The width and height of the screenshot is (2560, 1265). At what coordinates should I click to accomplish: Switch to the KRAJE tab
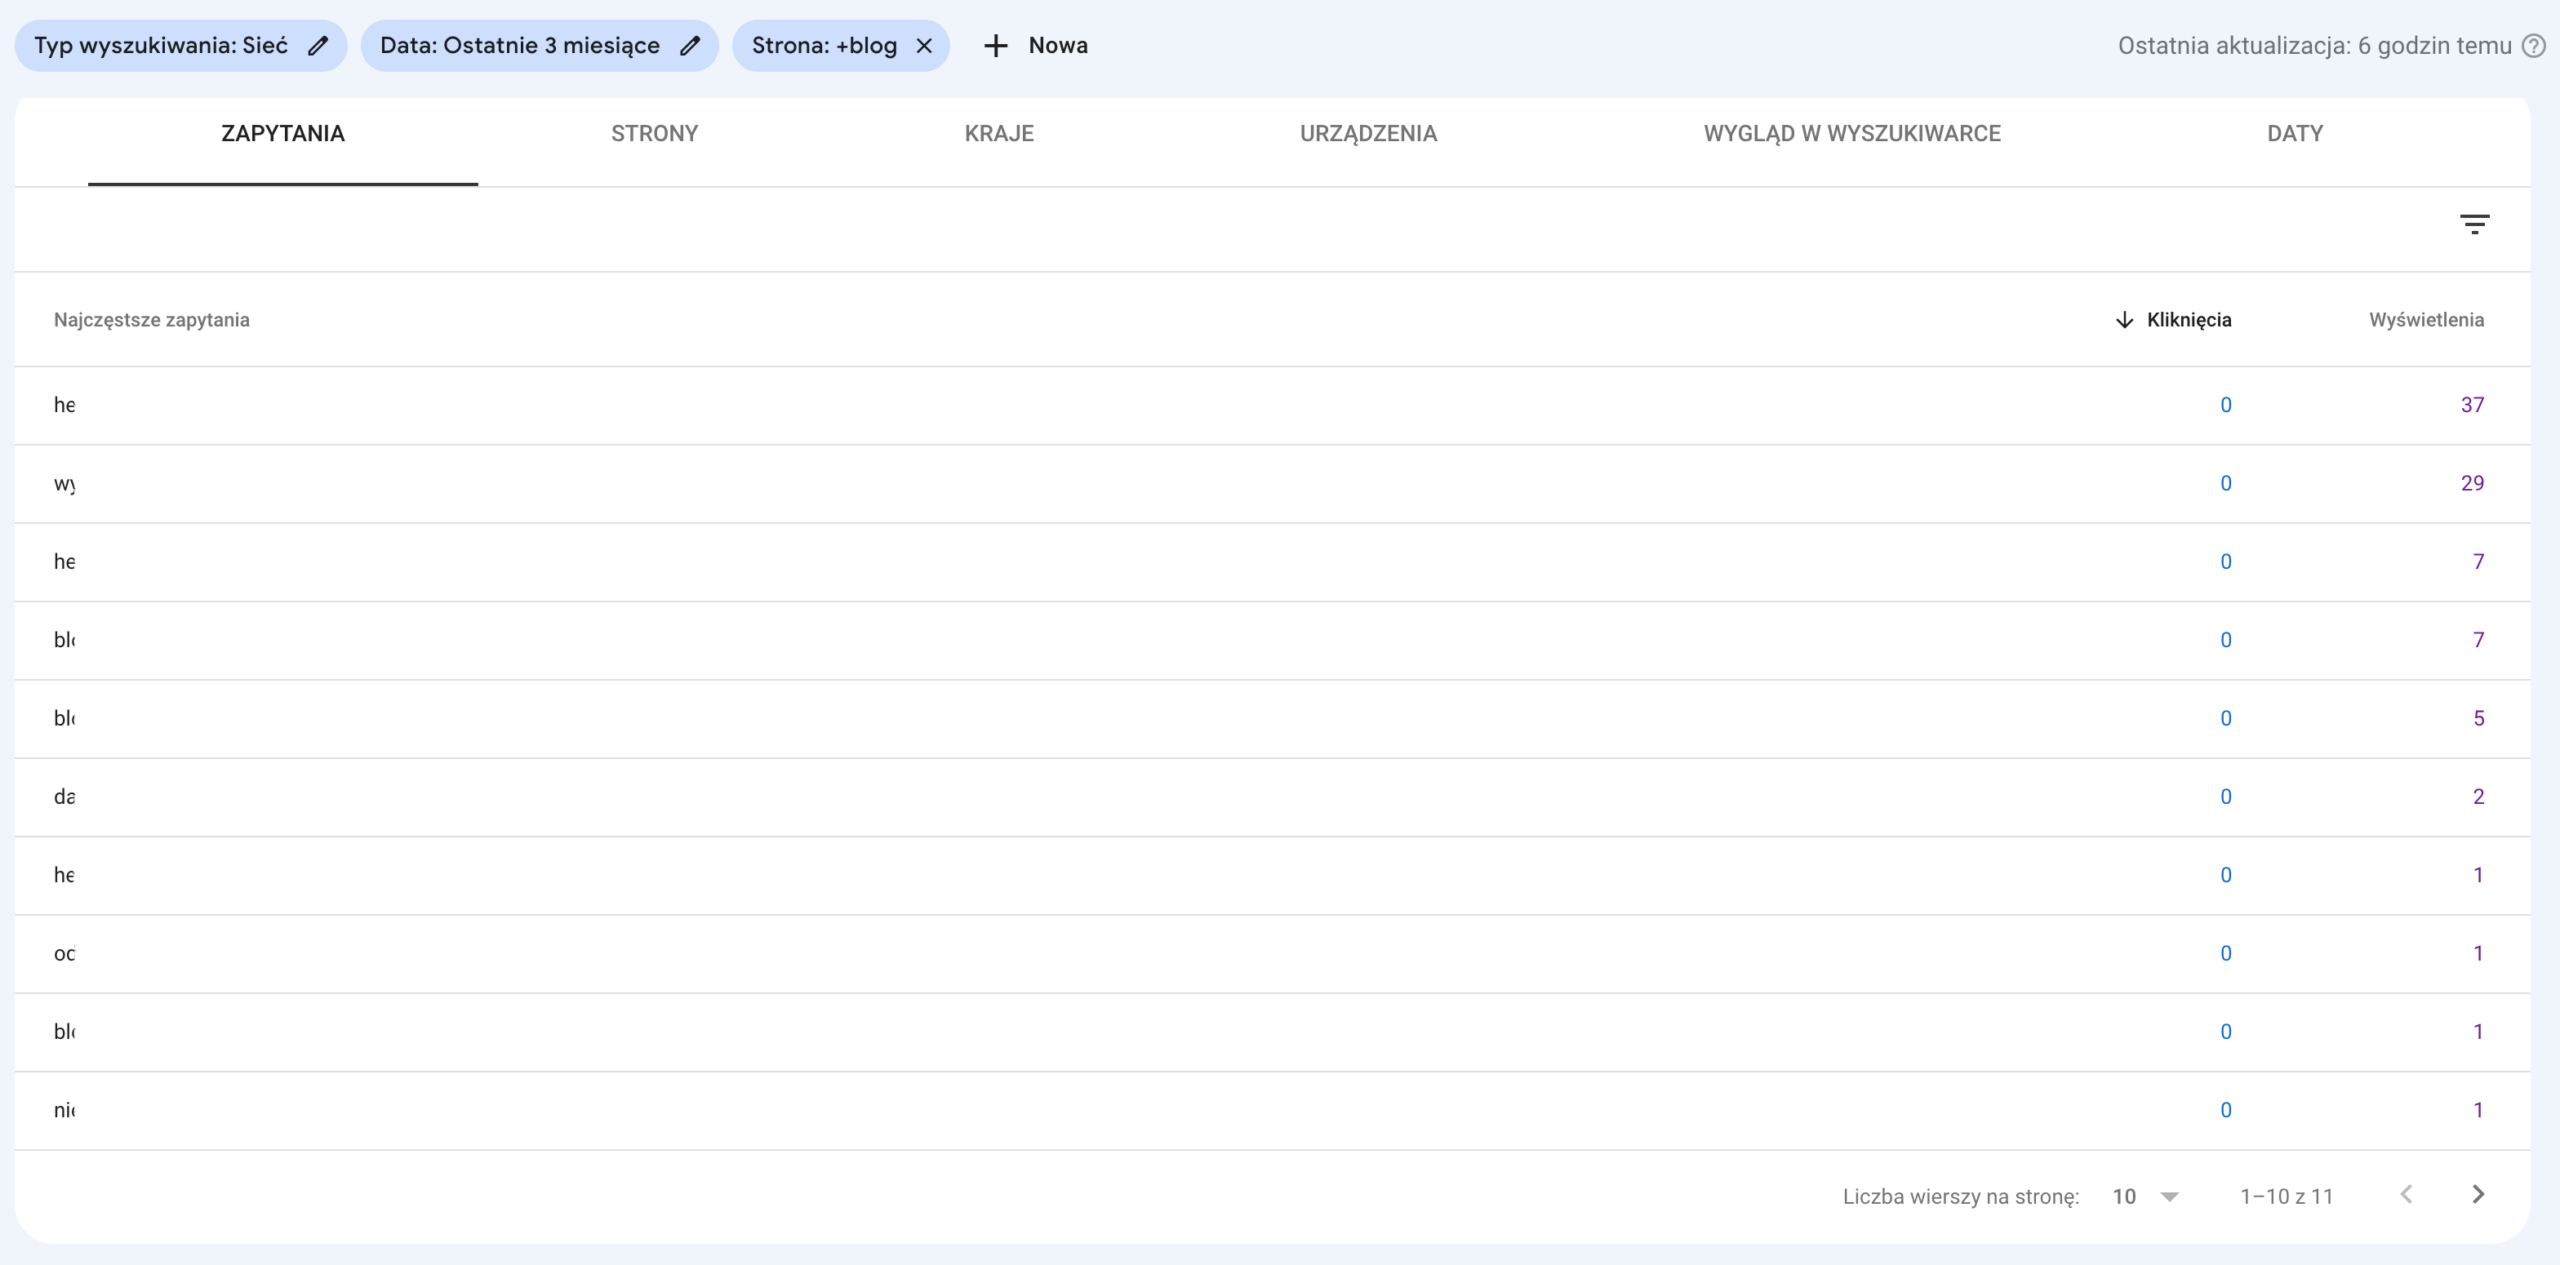[x=999, y=134]
